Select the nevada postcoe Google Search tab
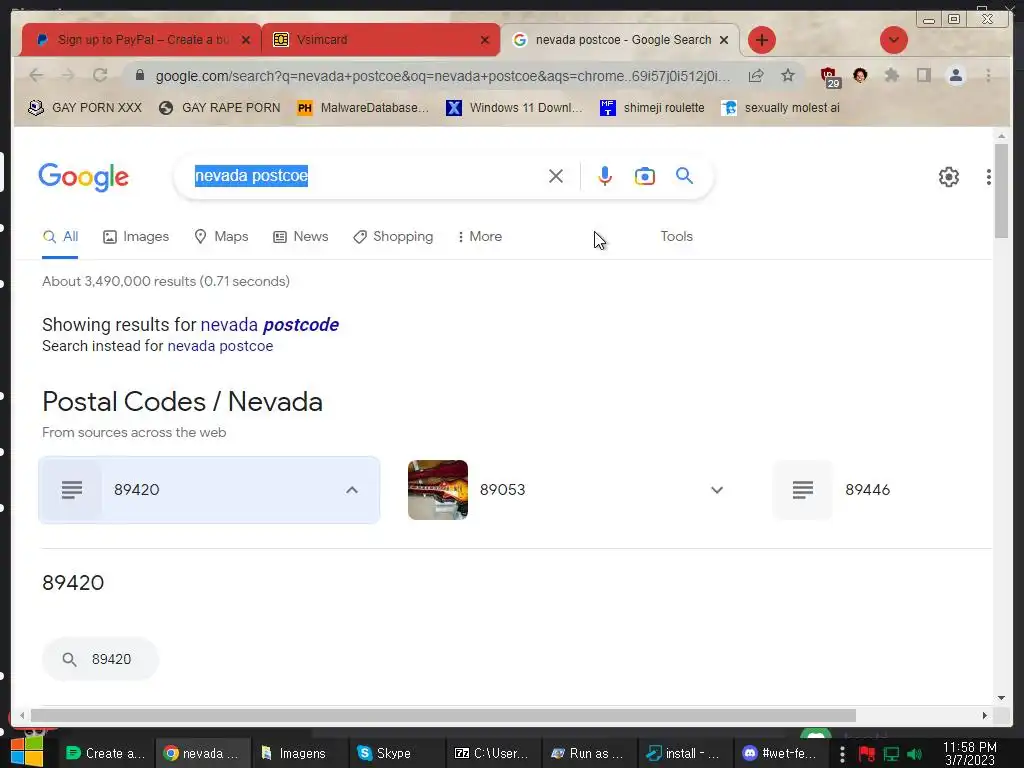1024x768 pixels. pyautogui.click(x=620, y=40)
